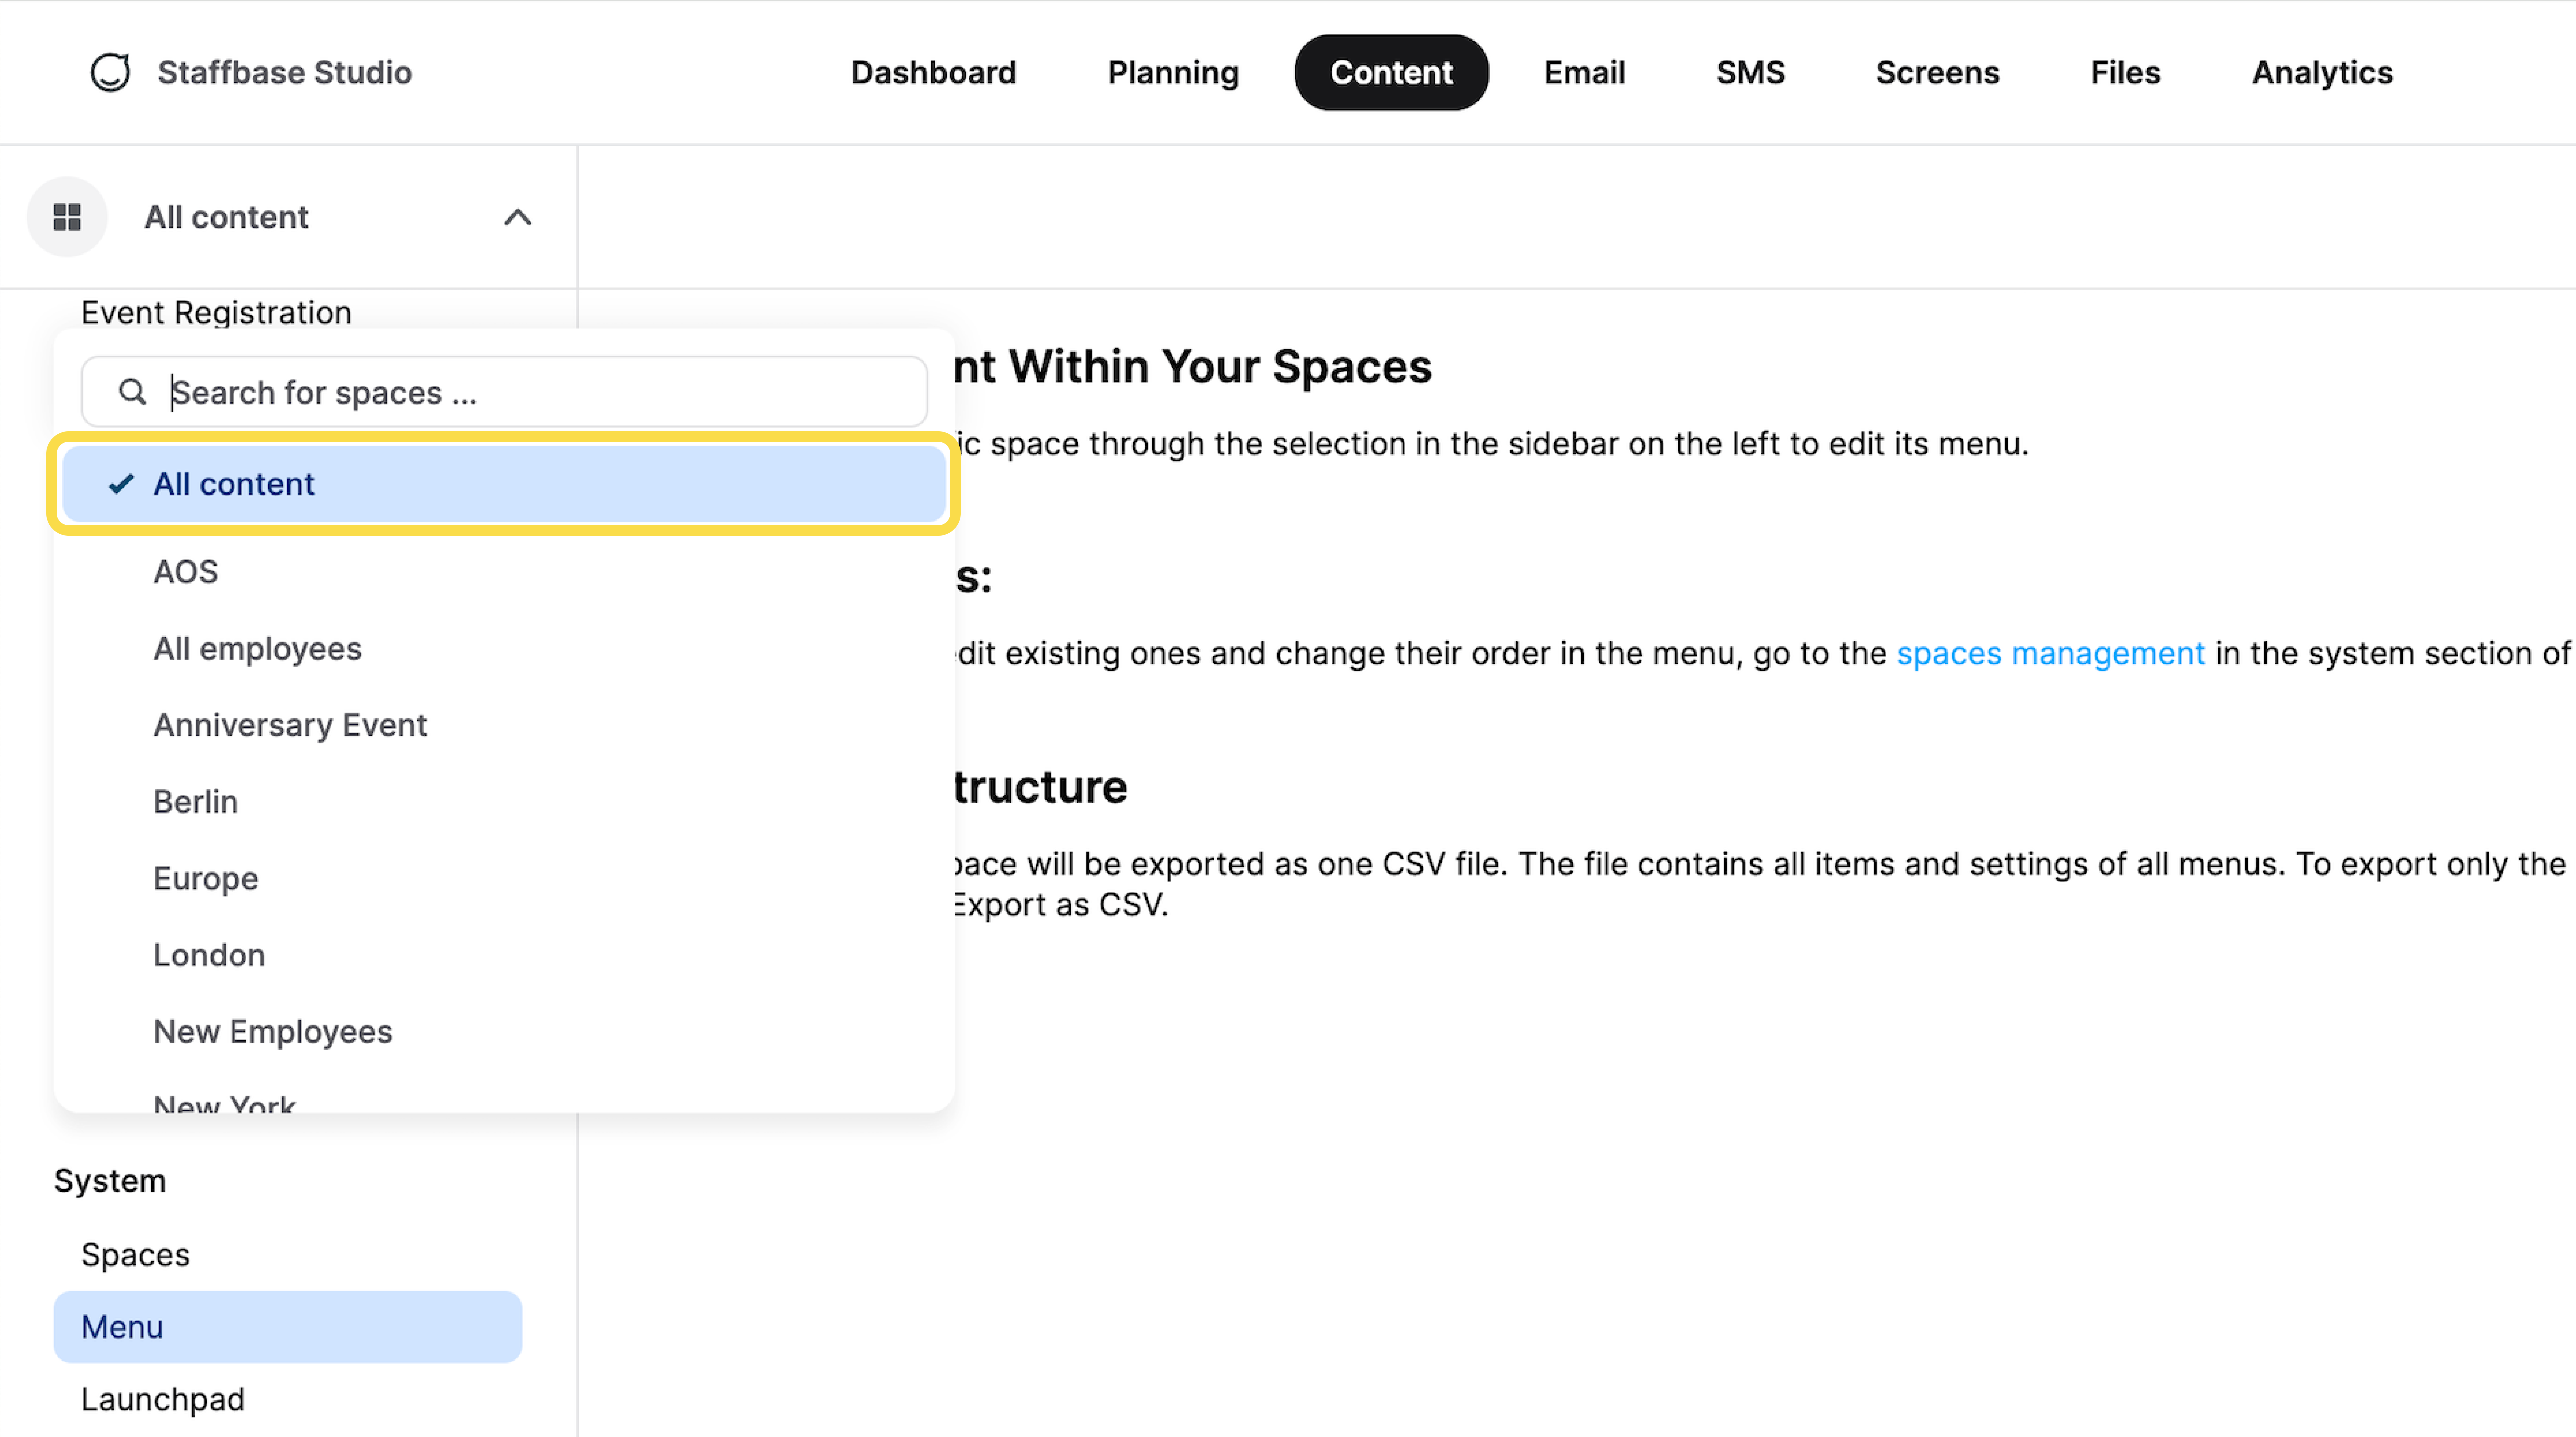Open the Email tab
The image size is (2576, 1437).
(x=1584, y=72)
